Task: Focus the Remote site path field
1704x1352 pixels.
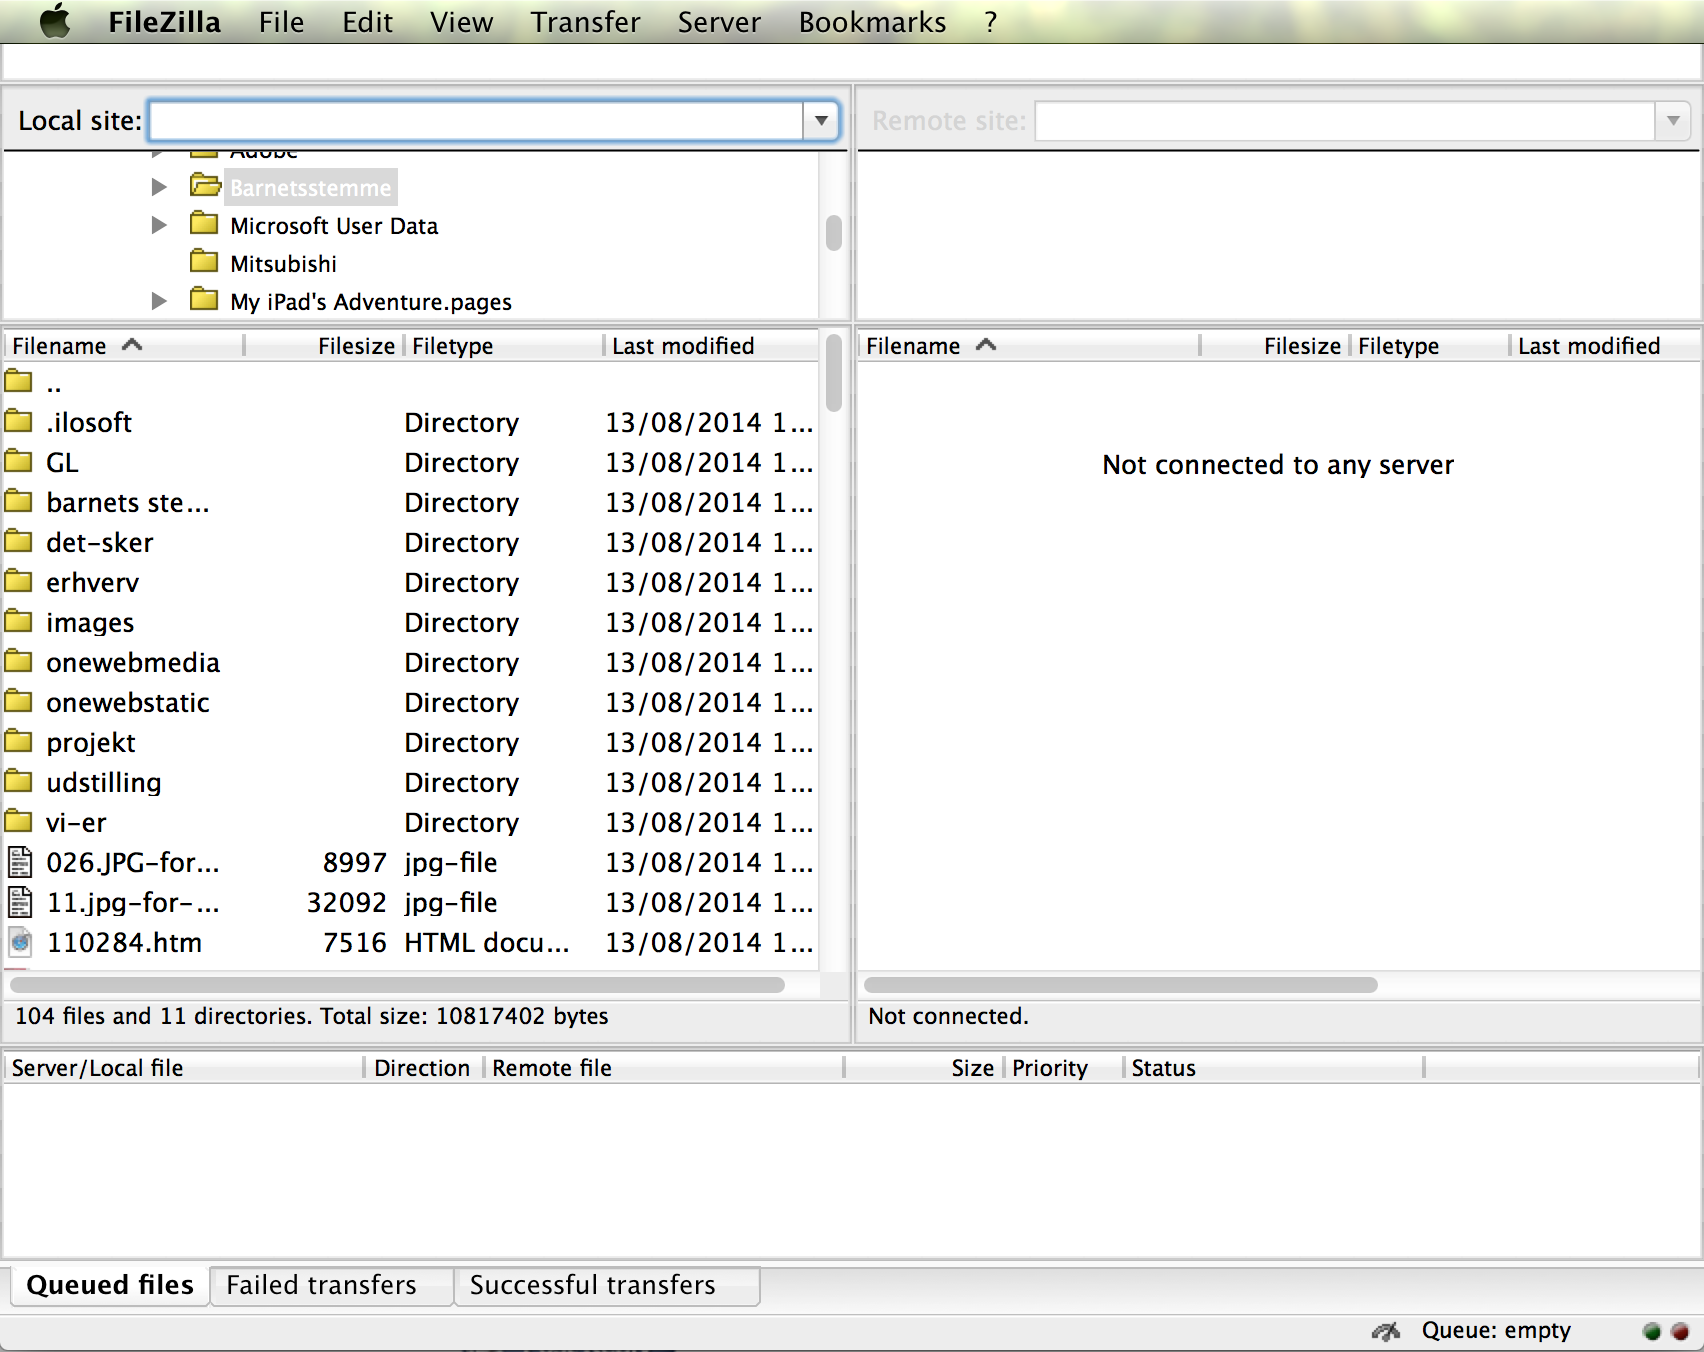Action: click(x=1345, y=121)
